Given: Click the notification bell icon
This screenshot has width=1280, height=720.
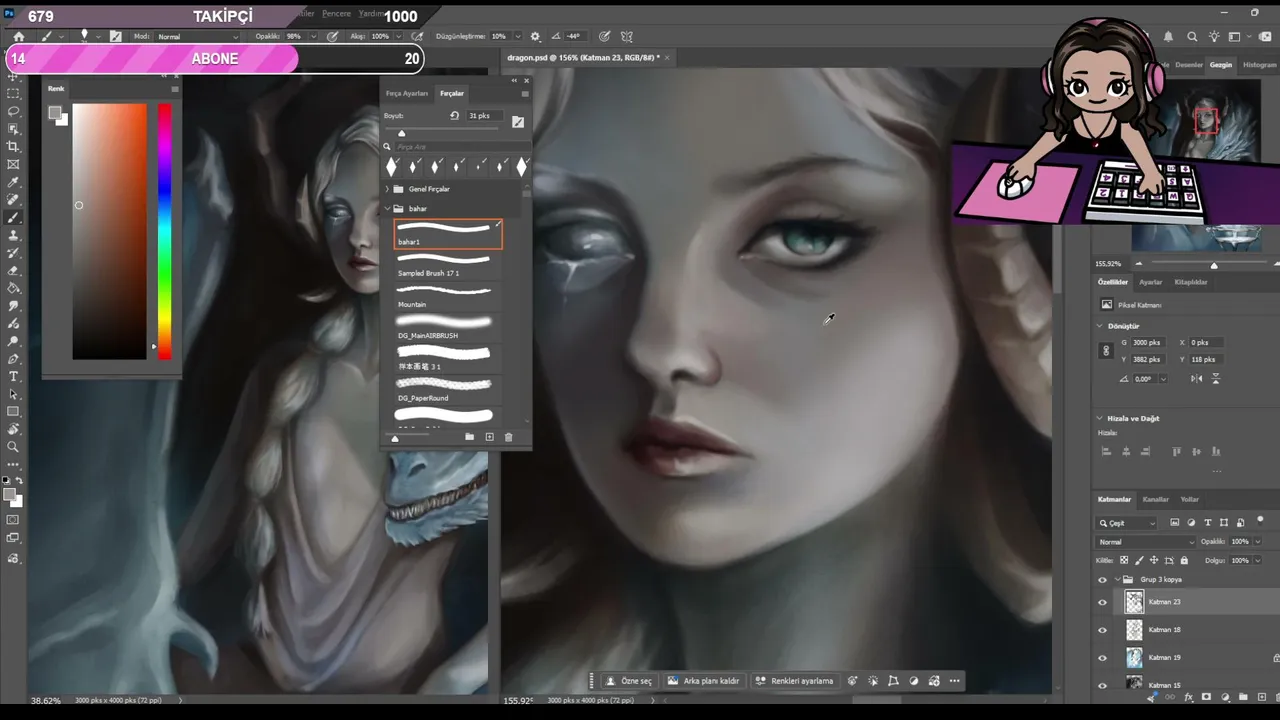Looking at the screenshot, I should (1168, 36).
